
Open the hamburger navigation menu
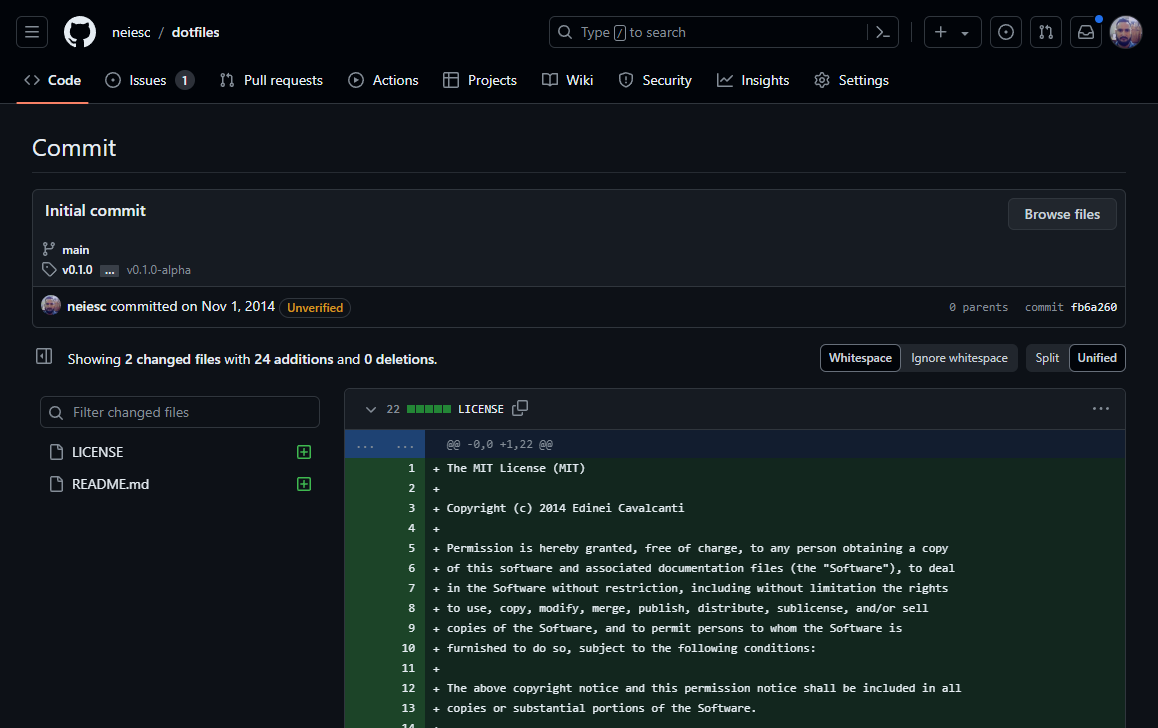[x=32, y=32]
